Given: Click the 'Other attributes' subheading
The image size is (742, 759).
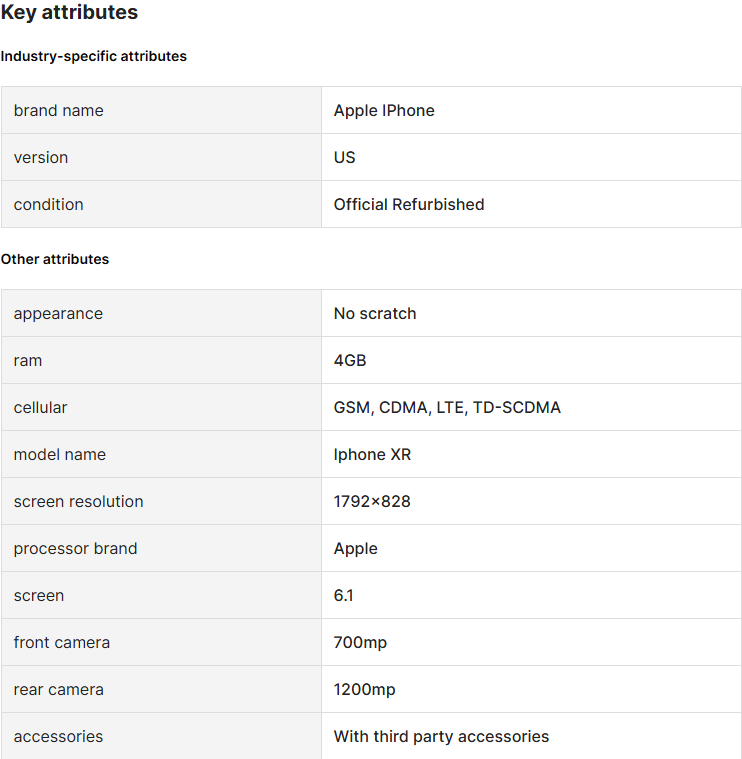Looking at the screenshot, I should [x=55, y=259].
